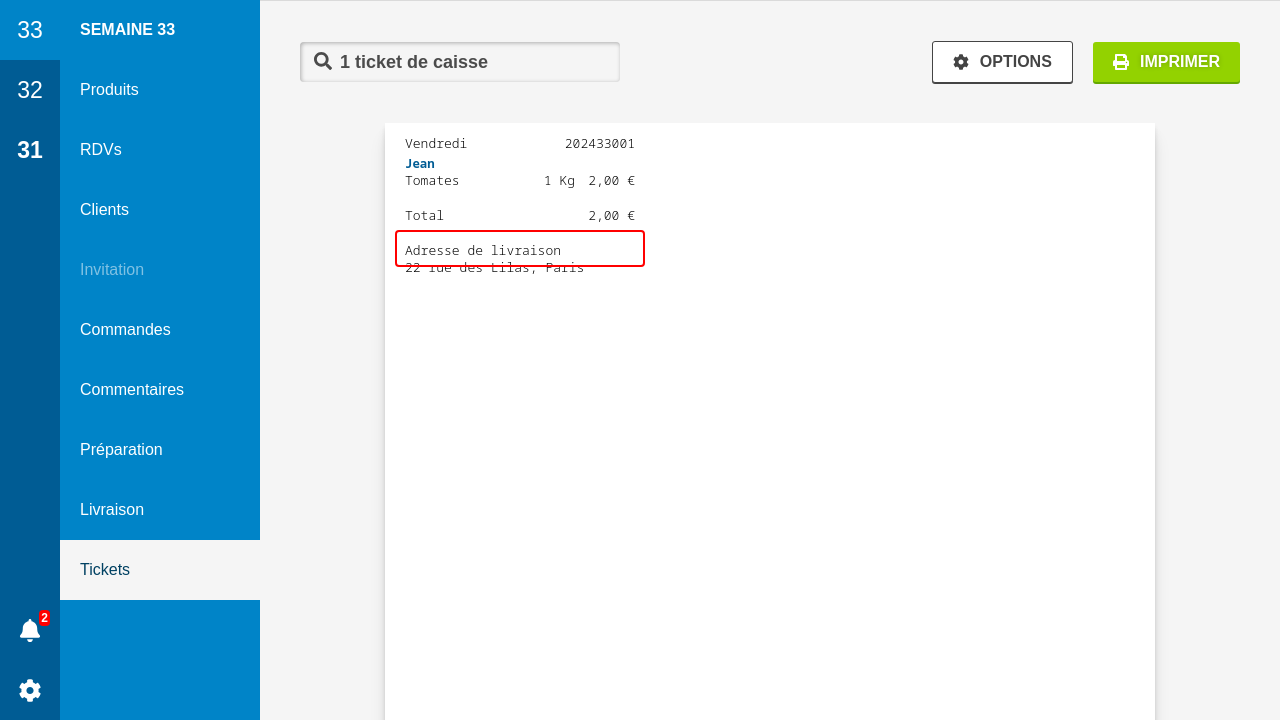
Task: Switch to week 33
Action: tap(30, 30)
